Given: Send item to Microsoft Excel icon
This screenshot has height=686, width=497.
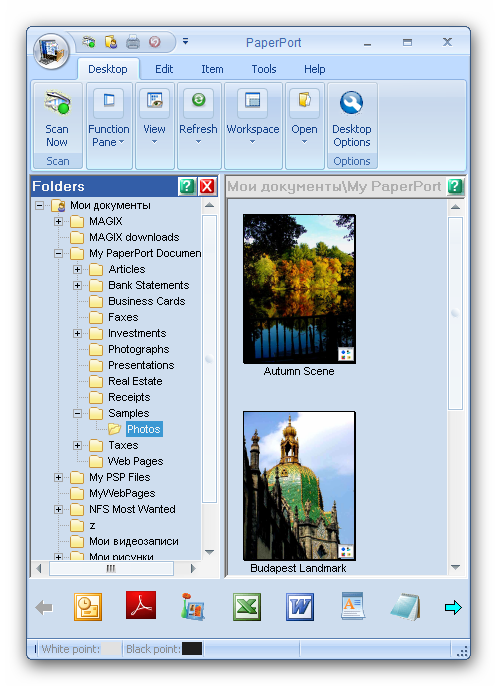Looking at the screenshot, I should point(247,606).
